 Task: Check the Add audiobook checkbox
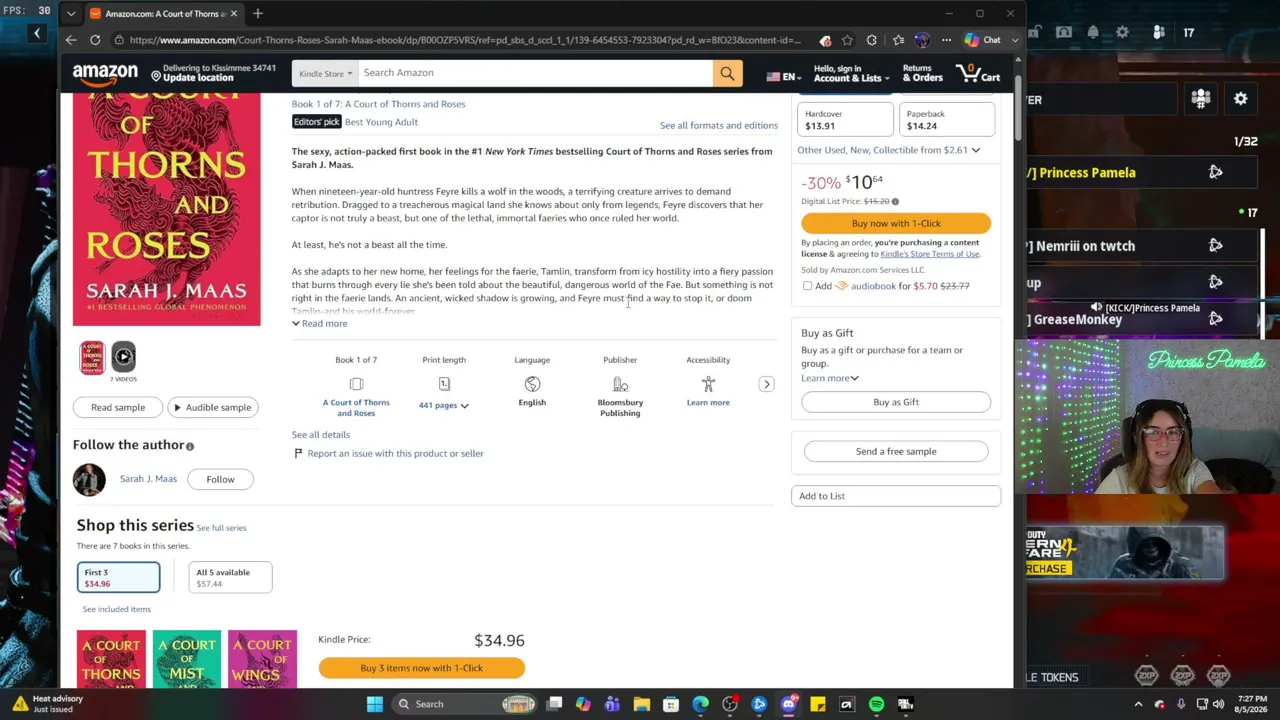[x=807, y=286]
